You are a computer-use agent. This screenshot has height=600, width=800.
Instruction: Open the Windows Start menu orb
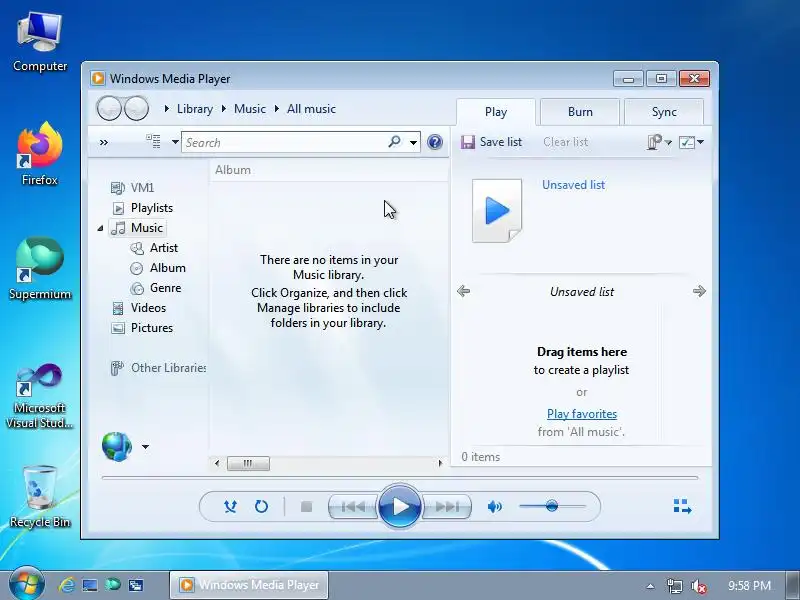[x=26, y=585]
